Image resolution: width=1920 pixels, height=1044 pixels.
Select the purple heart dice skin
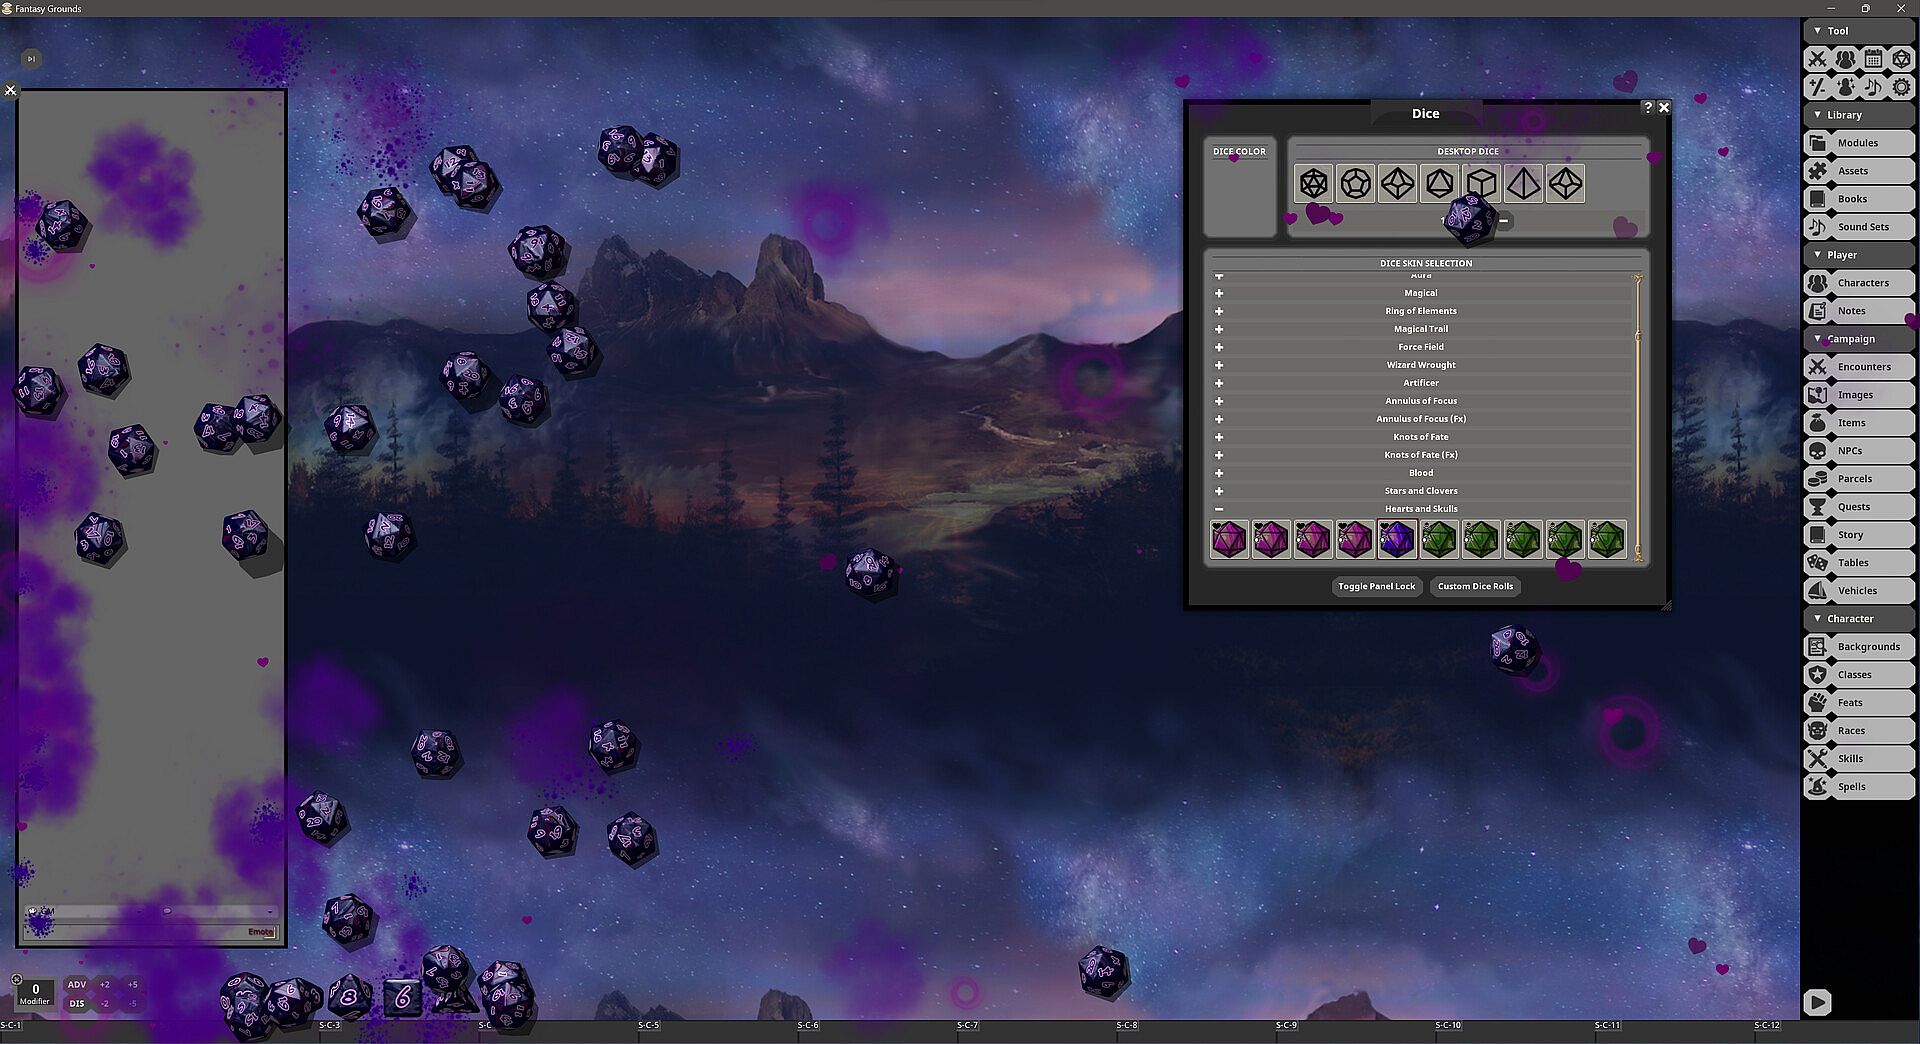(x=1397, y=539)
